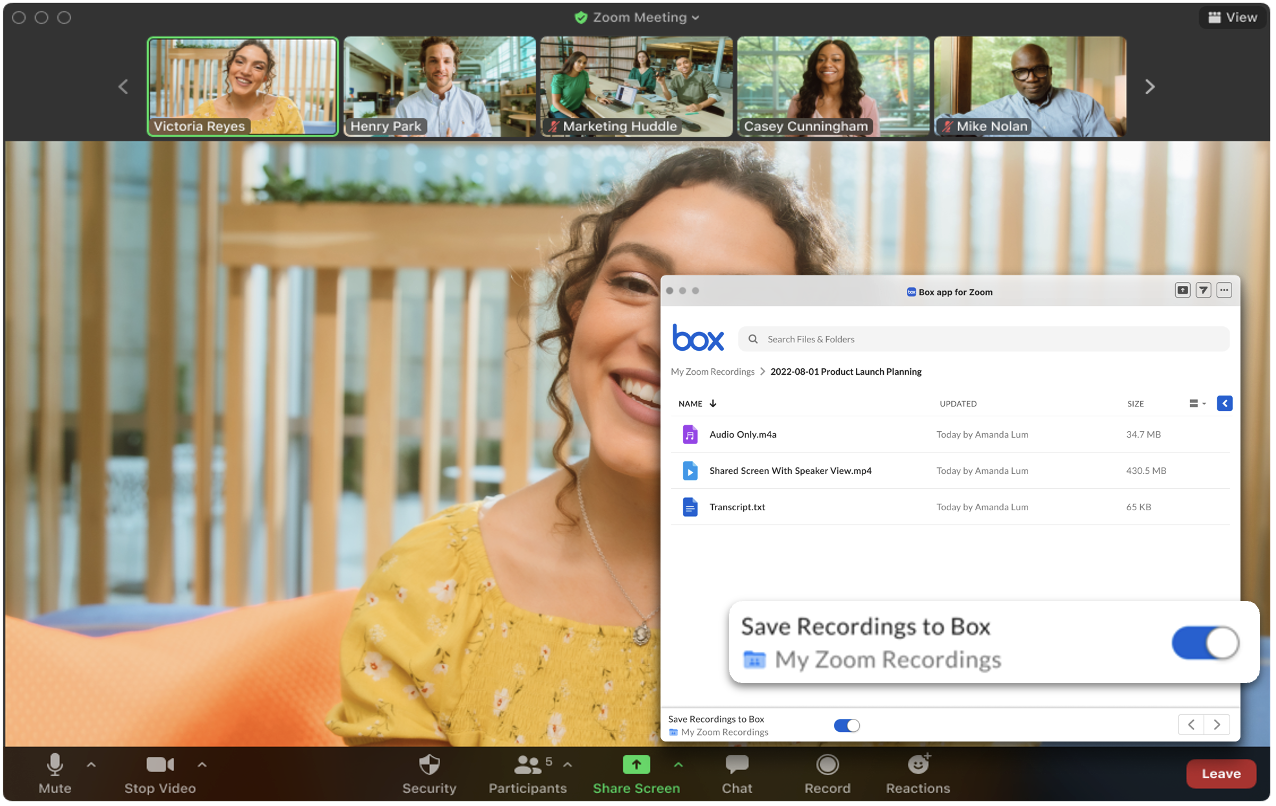Open the three-dot more options in Box header
Screen dimensions: 1276x806
[1224, 290]
